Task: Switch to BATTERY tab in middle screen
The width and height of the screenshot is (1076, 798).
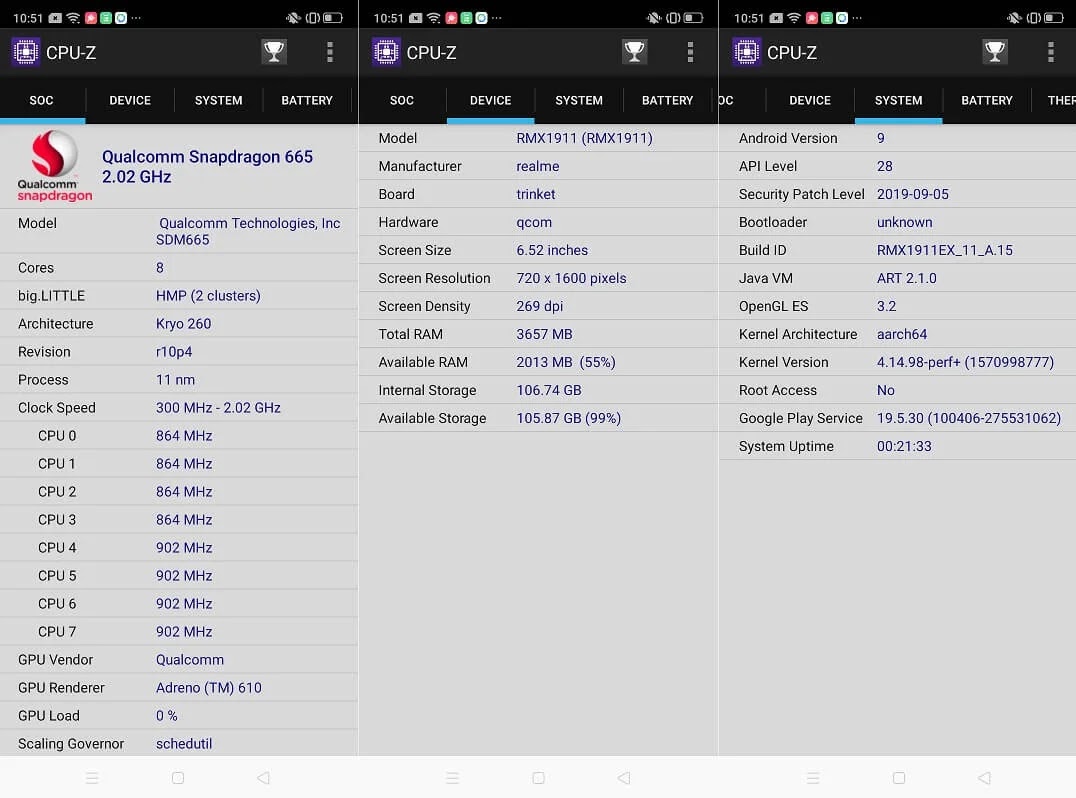Action: (667, 100)
